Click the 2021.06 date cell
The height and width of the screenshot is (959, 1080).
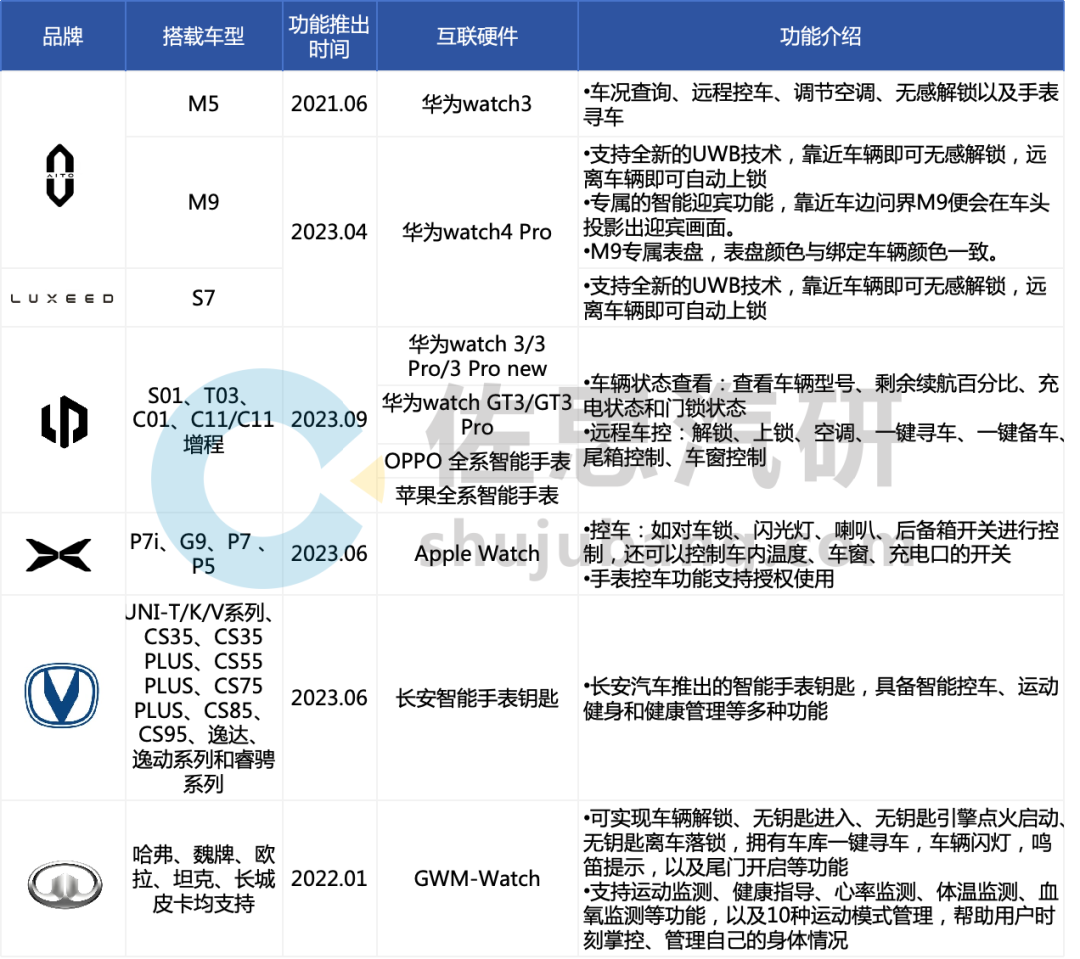(x=329, y=104)
